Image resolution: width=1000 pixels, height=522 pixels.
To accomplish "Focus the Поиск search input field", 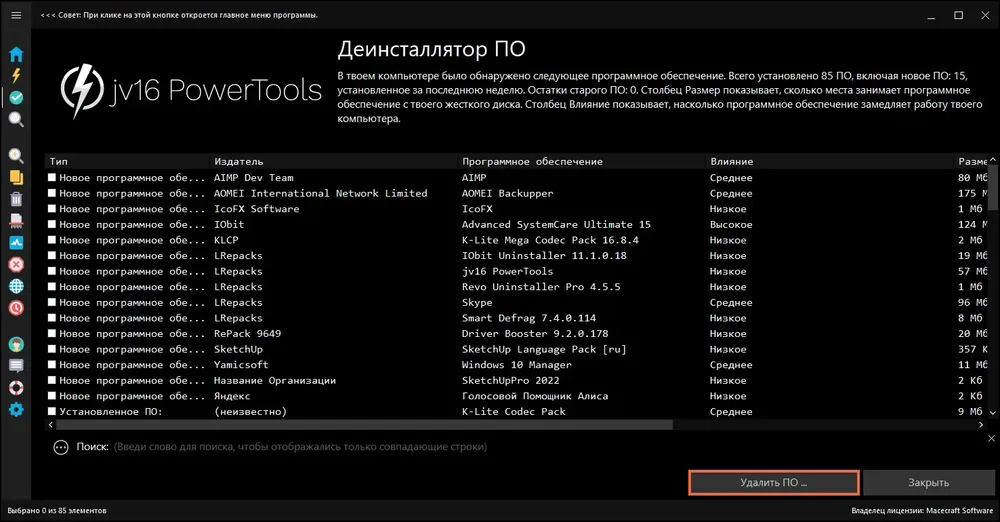I will 548,447.
